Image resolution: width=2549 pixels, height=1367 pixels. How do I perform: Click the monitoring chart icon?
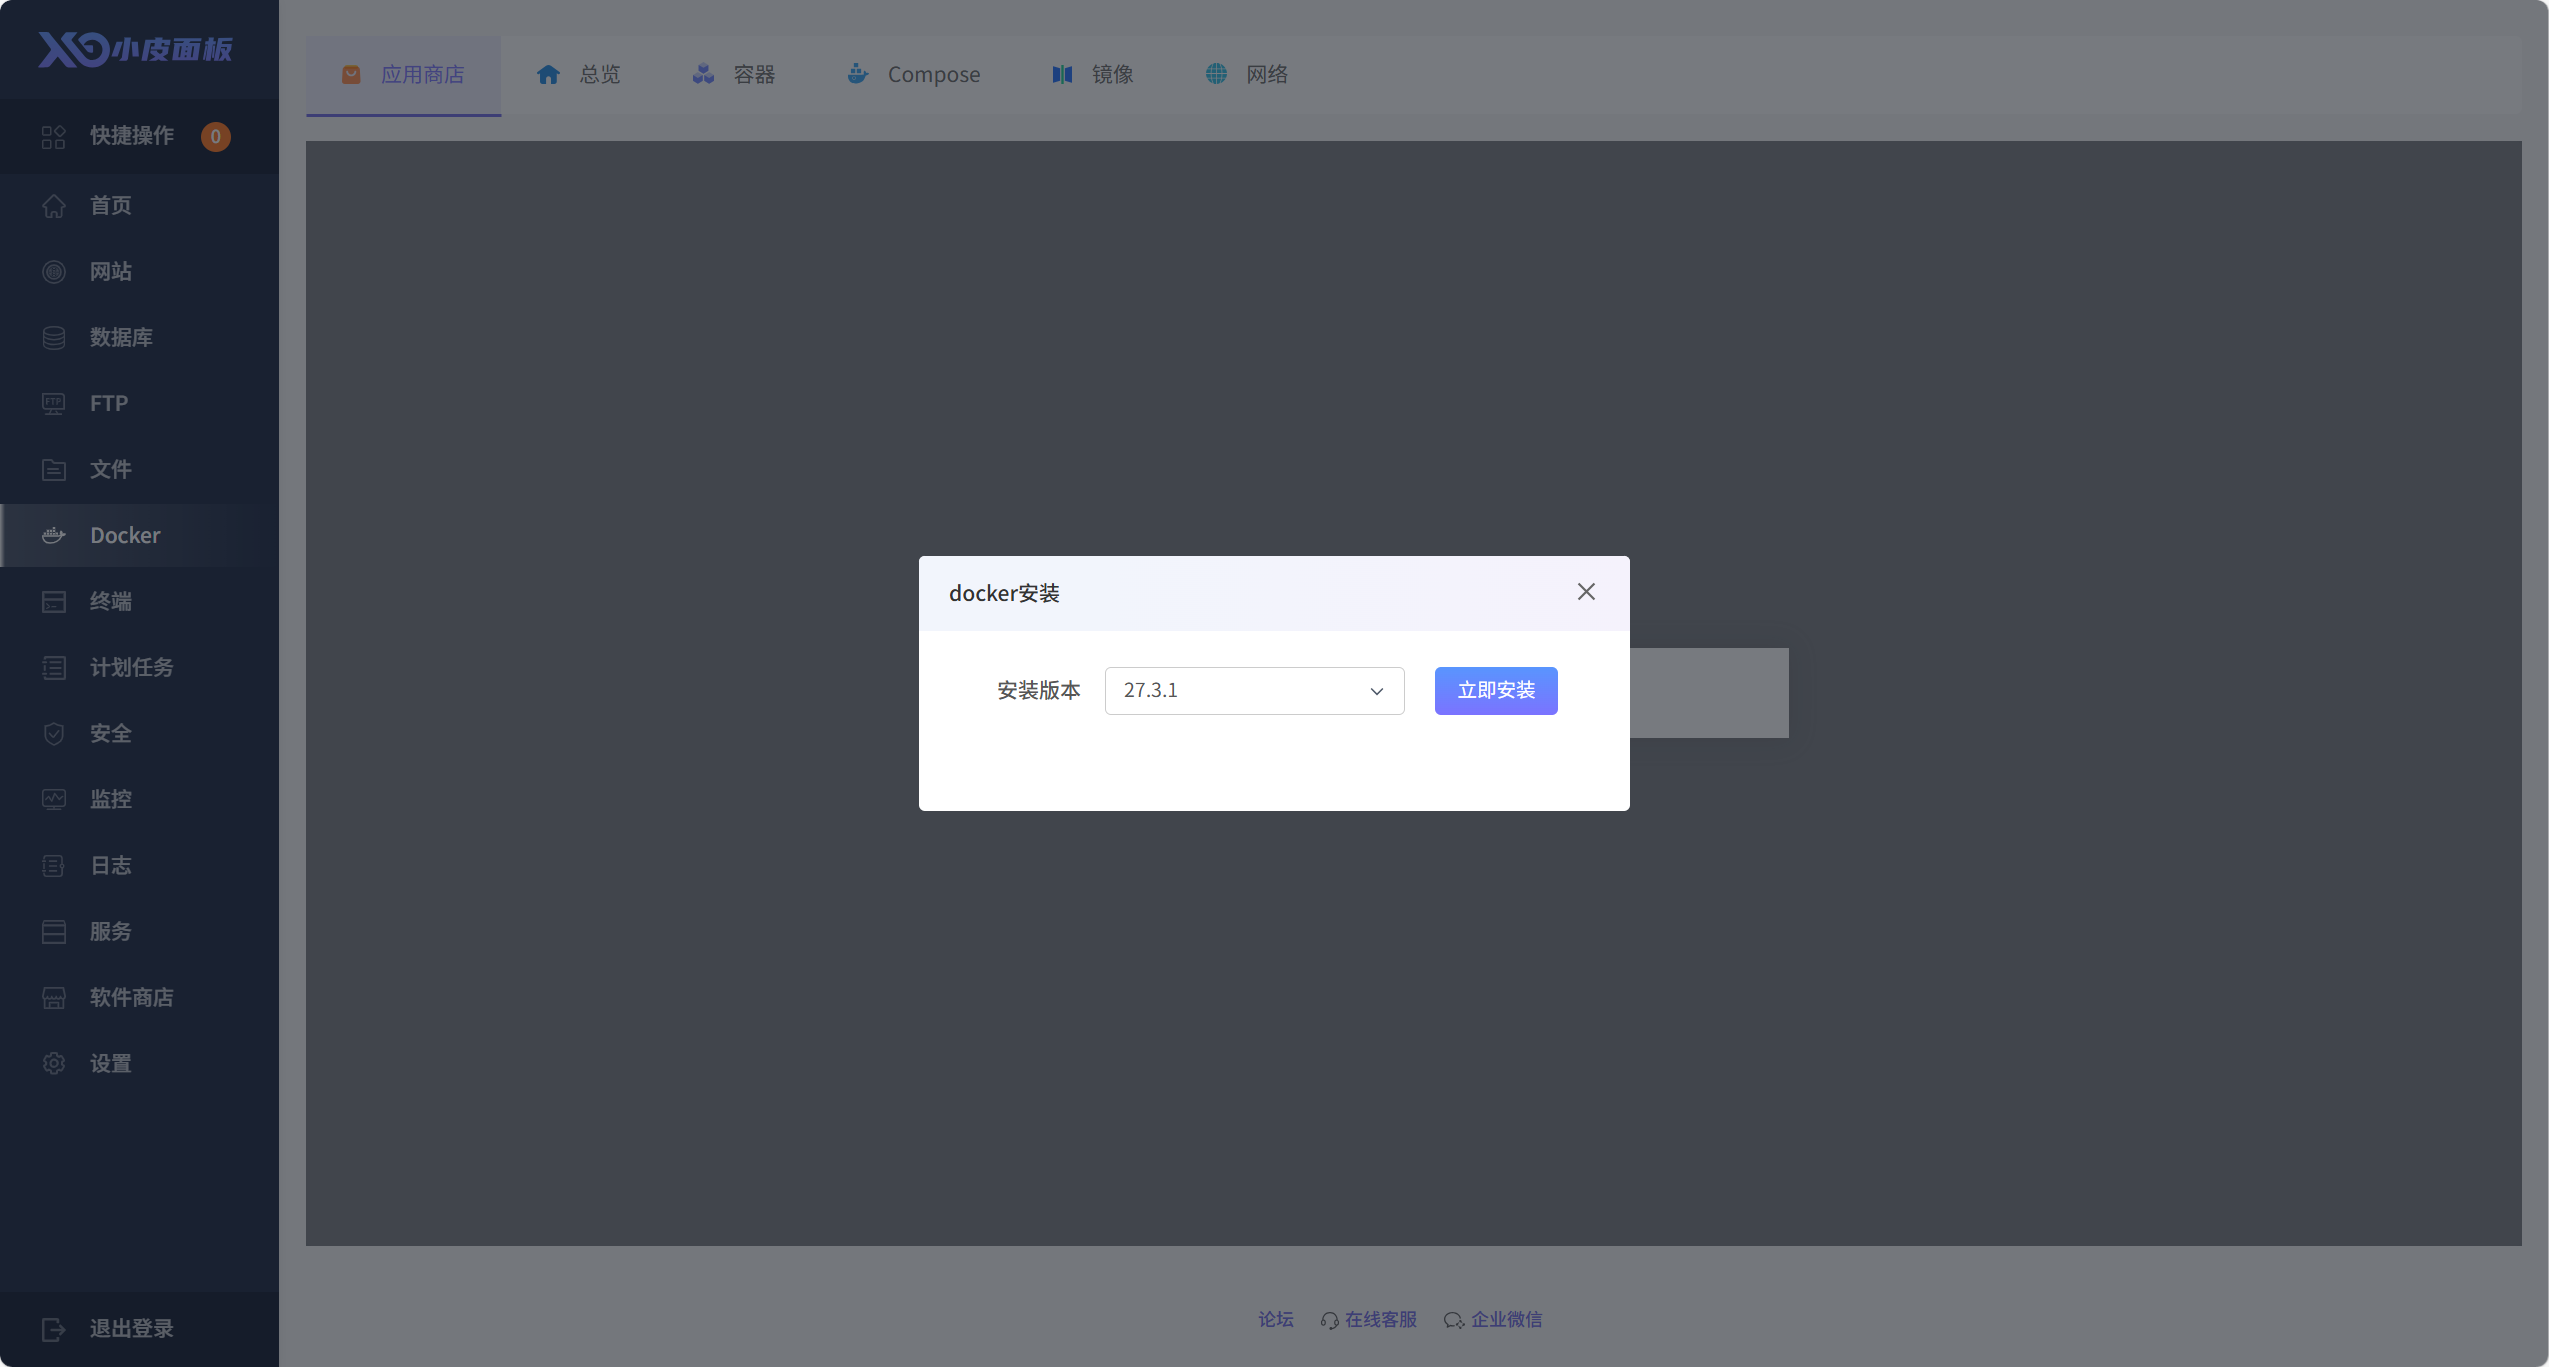54,799
